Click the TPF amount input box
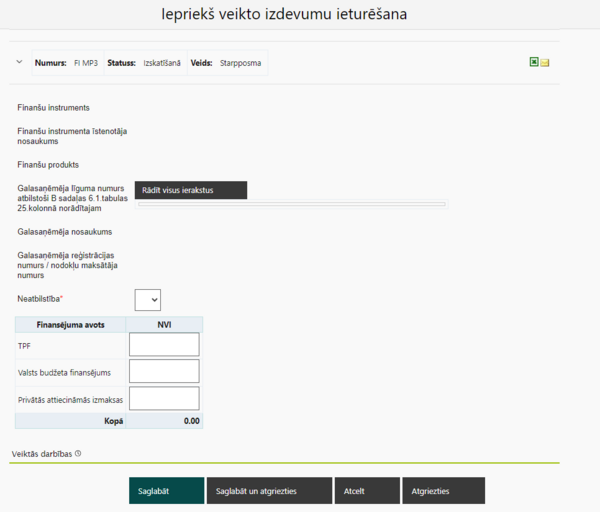The image size is (600, 512). click(x=164, y=344)
